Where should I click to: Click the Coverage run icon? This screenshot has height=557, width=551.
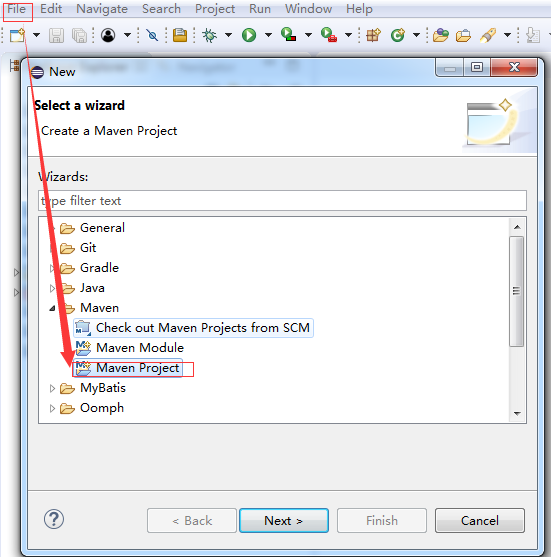tap(288, 35)
